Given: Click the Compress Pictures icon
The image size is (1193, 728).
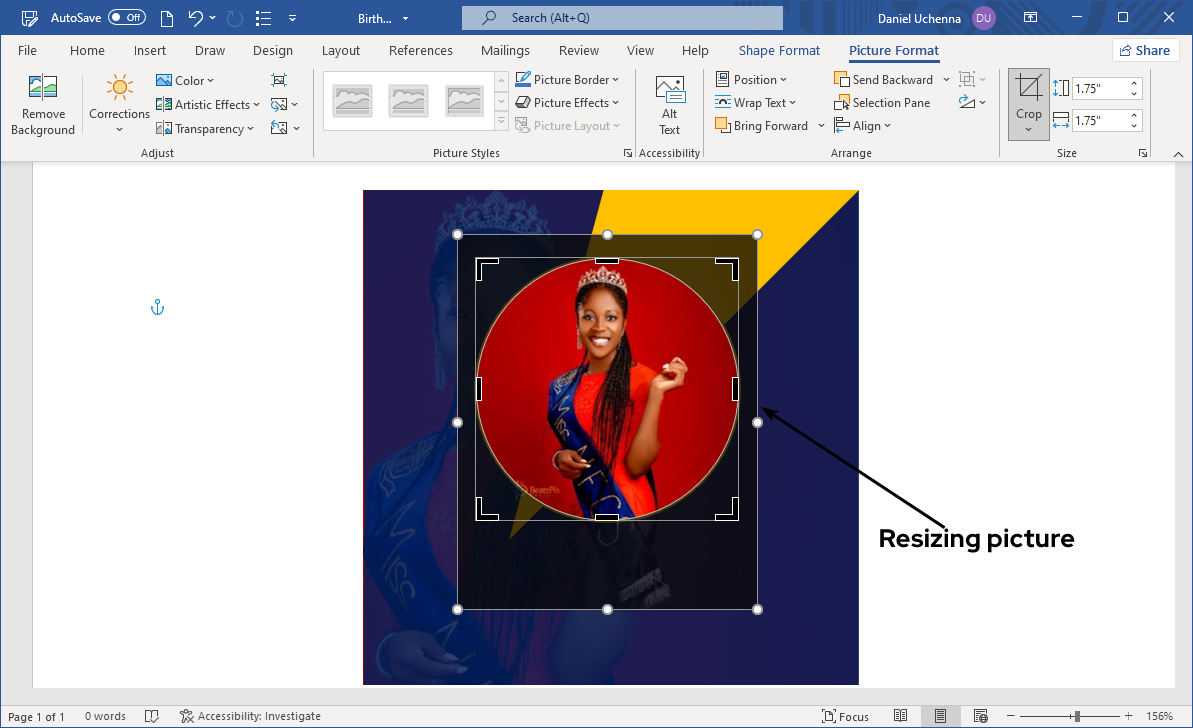Looking at the screenshot, I should pos(279,81).
